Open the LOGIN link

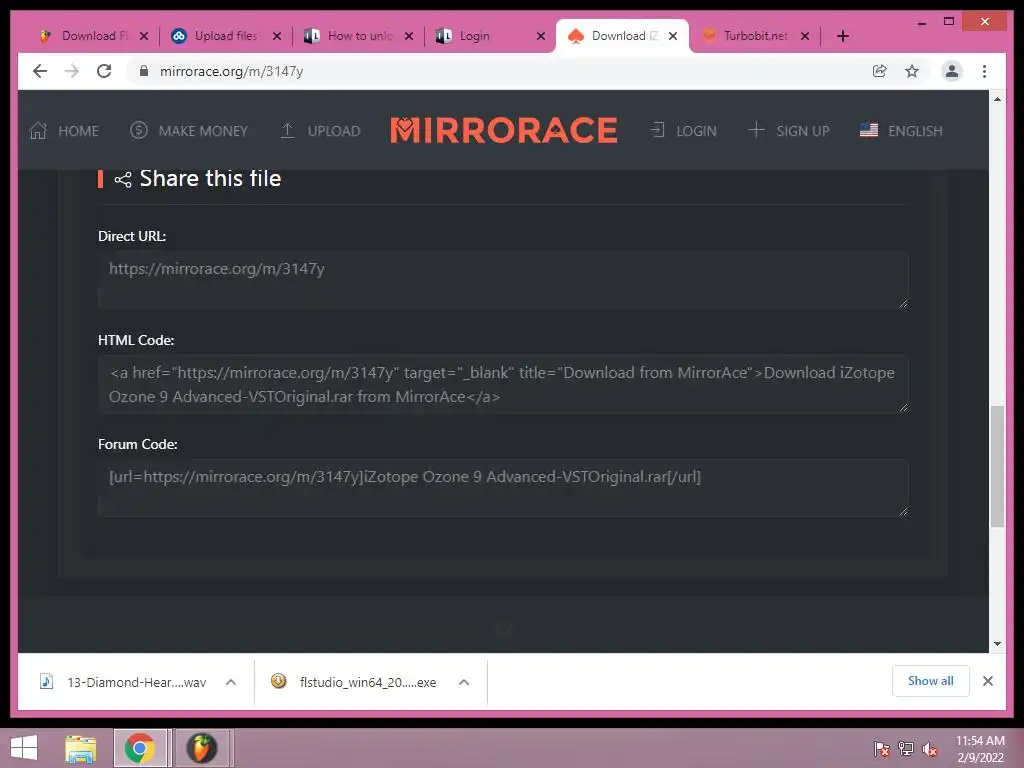pyautogui.click(x=683, y=131)
